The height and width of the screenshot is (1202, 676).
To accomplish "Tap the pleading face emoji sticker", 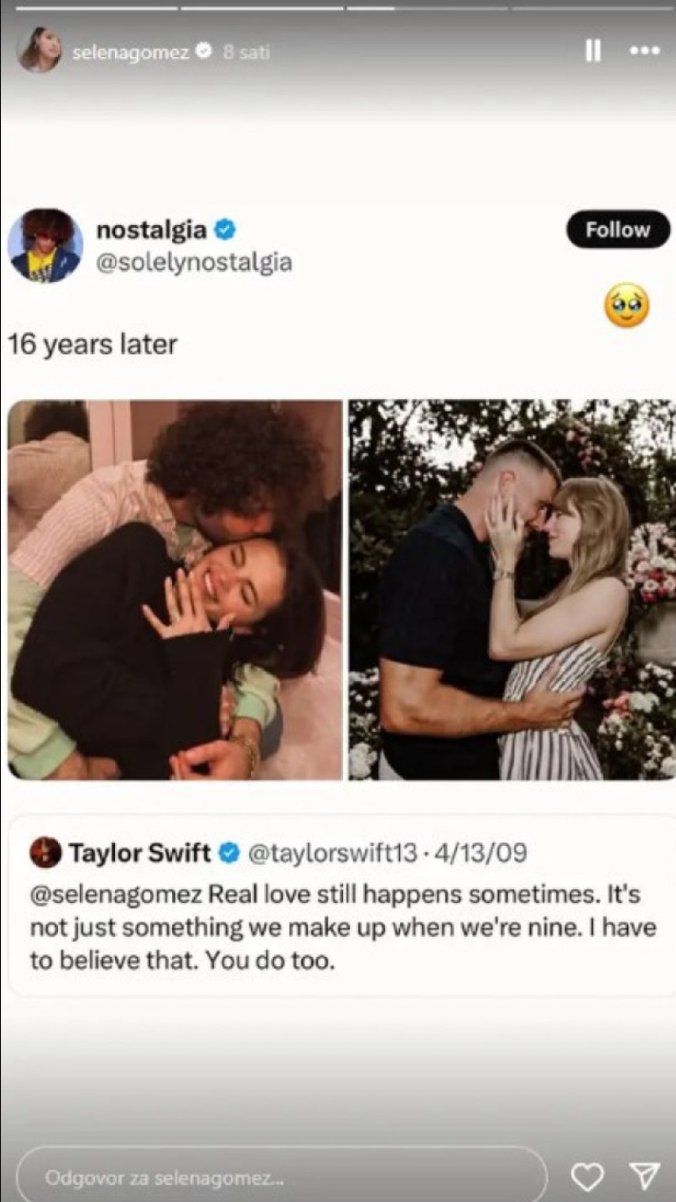I will point(627,306).
